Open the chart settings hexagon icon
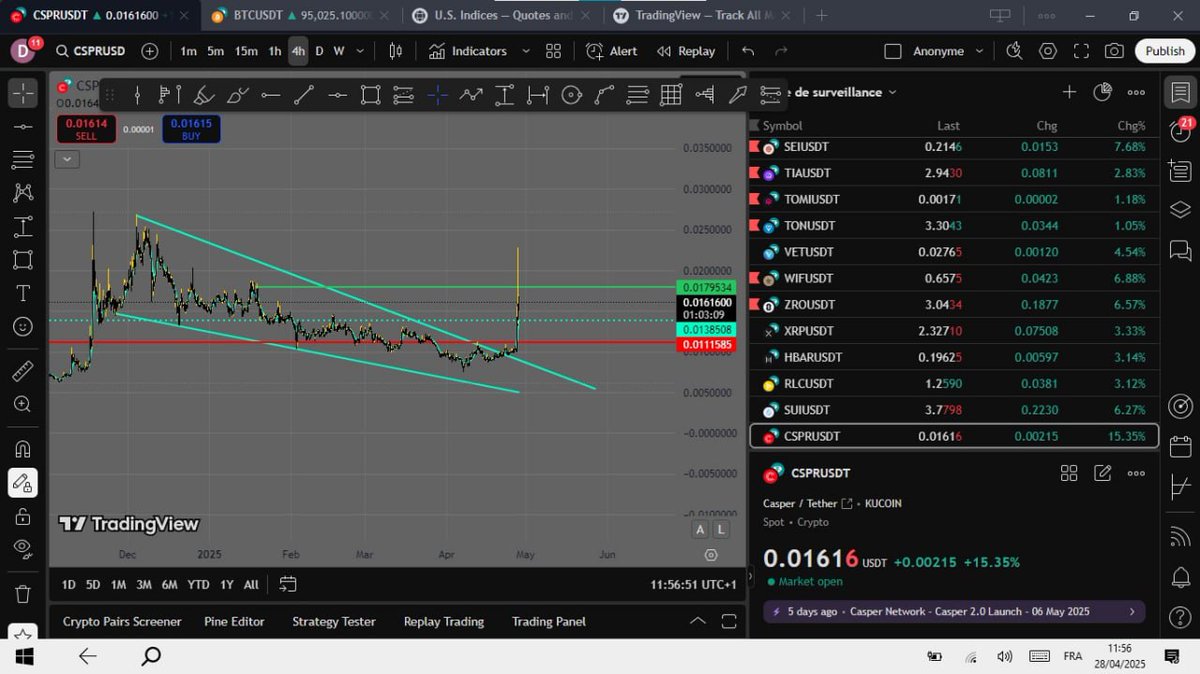Screen dimensions: 1200x674 (x=1047, y=51)
